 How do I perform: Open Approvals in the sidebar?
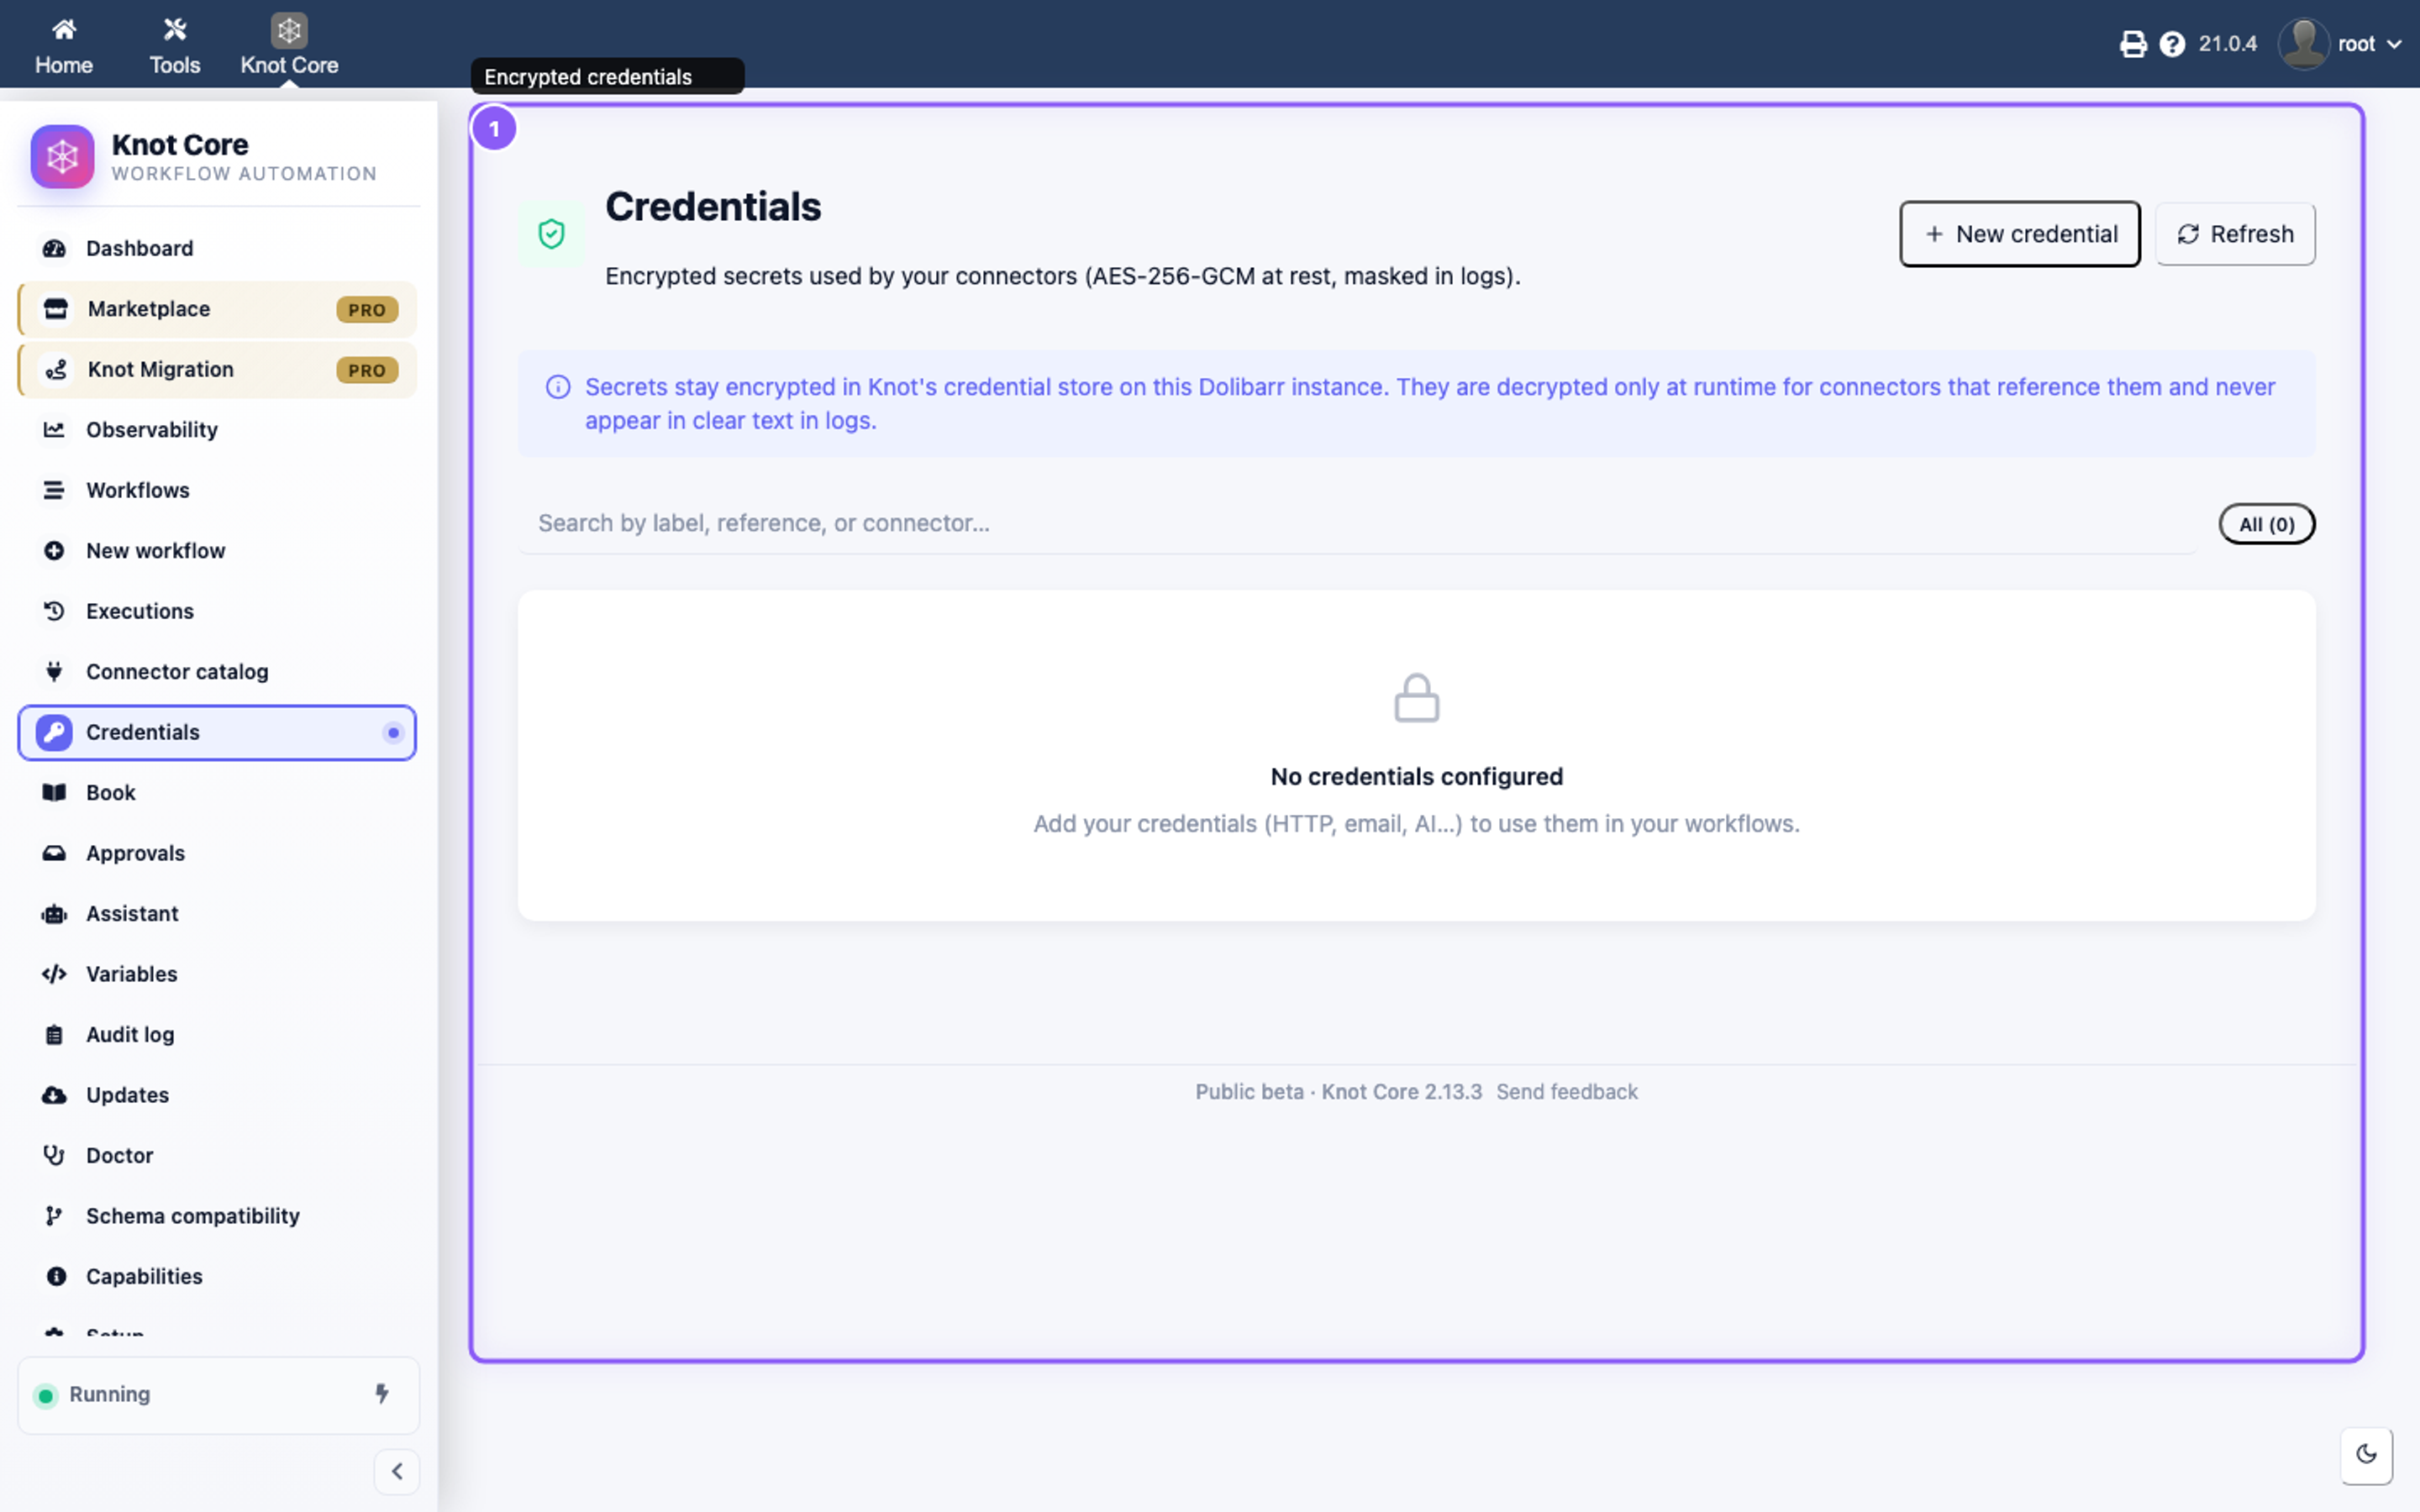coord(217,853)
